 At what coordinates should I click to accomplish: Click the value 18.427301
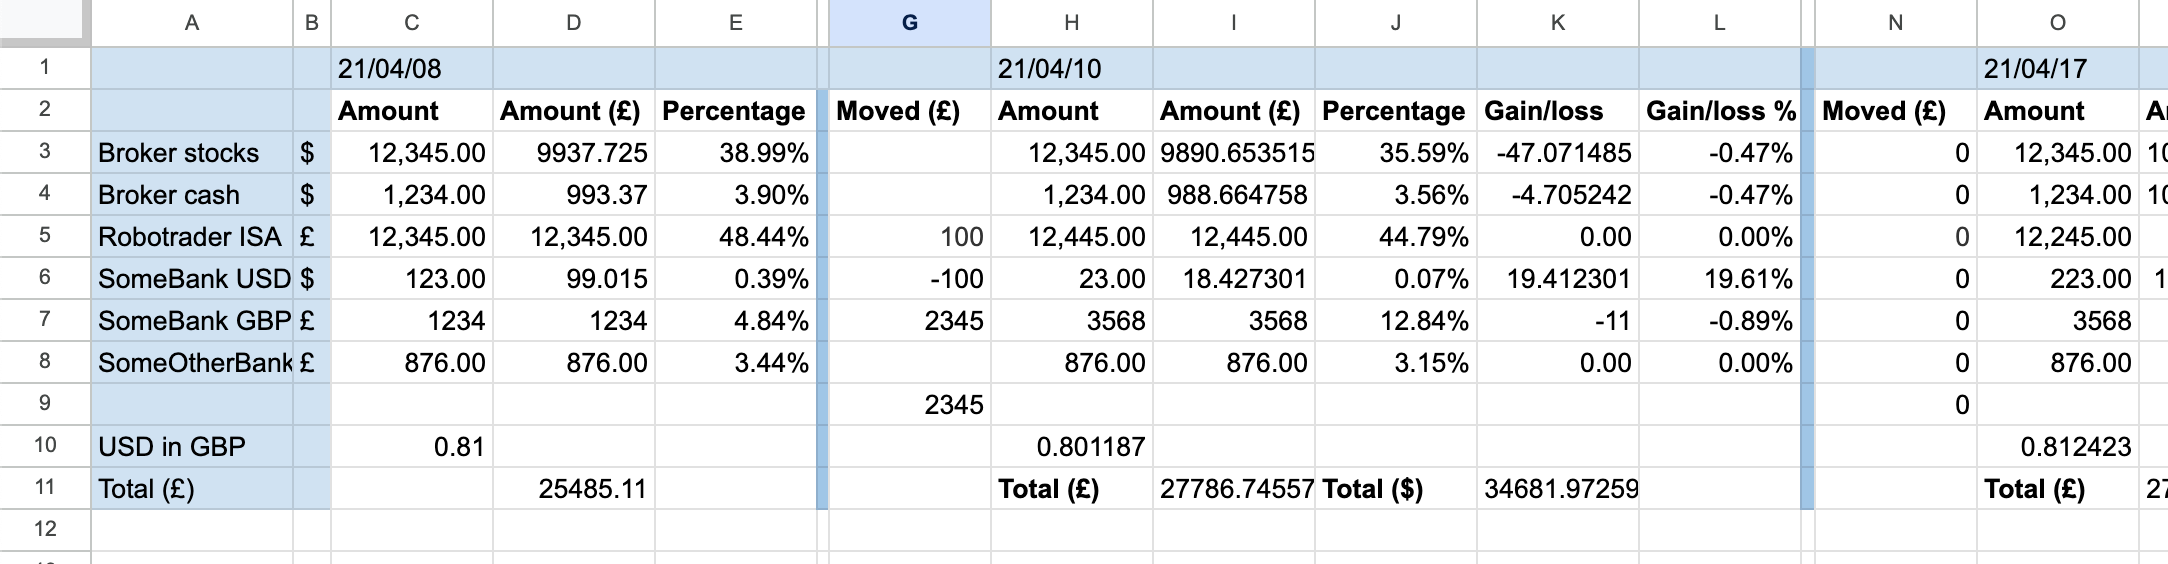1234,279
